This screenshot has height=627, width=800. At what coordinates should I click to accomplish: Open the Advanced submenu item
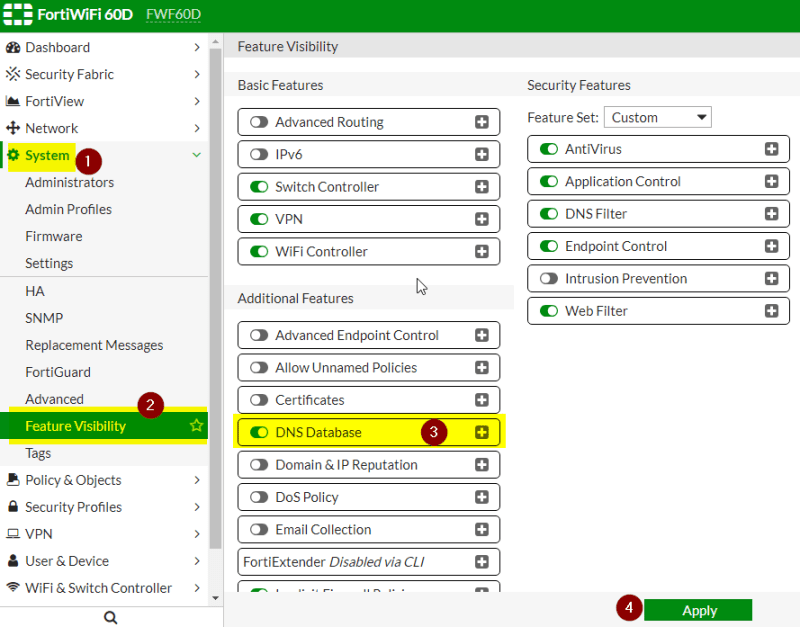(x=54, y=399)
